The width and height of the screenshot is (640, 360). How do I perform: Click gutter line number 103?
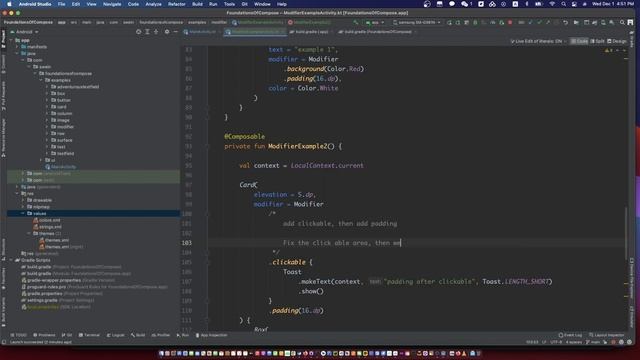tap(187, 243)
